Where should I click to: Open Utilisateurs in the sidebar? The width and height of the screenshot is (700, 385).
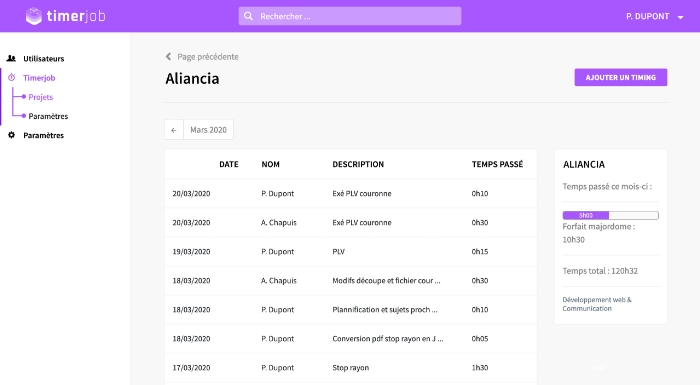pyautogui.click(x=44, y=59)
